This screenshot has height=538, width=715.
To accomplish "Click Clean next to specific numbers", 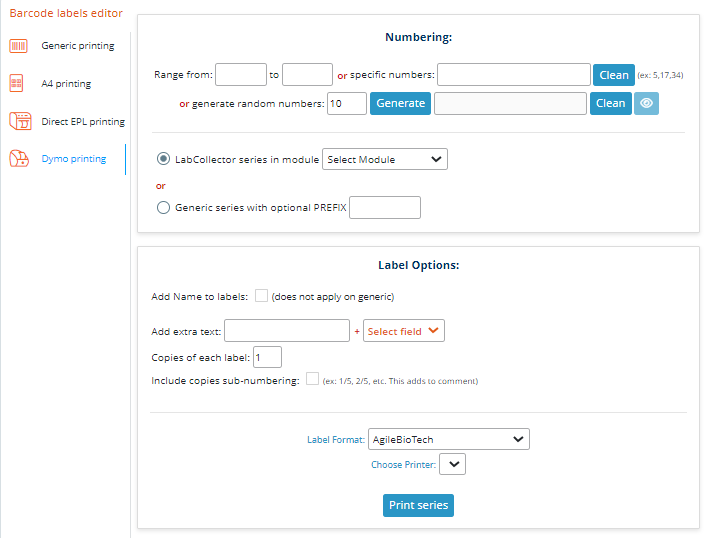I will pyautogui.click(x=614, y=75).
